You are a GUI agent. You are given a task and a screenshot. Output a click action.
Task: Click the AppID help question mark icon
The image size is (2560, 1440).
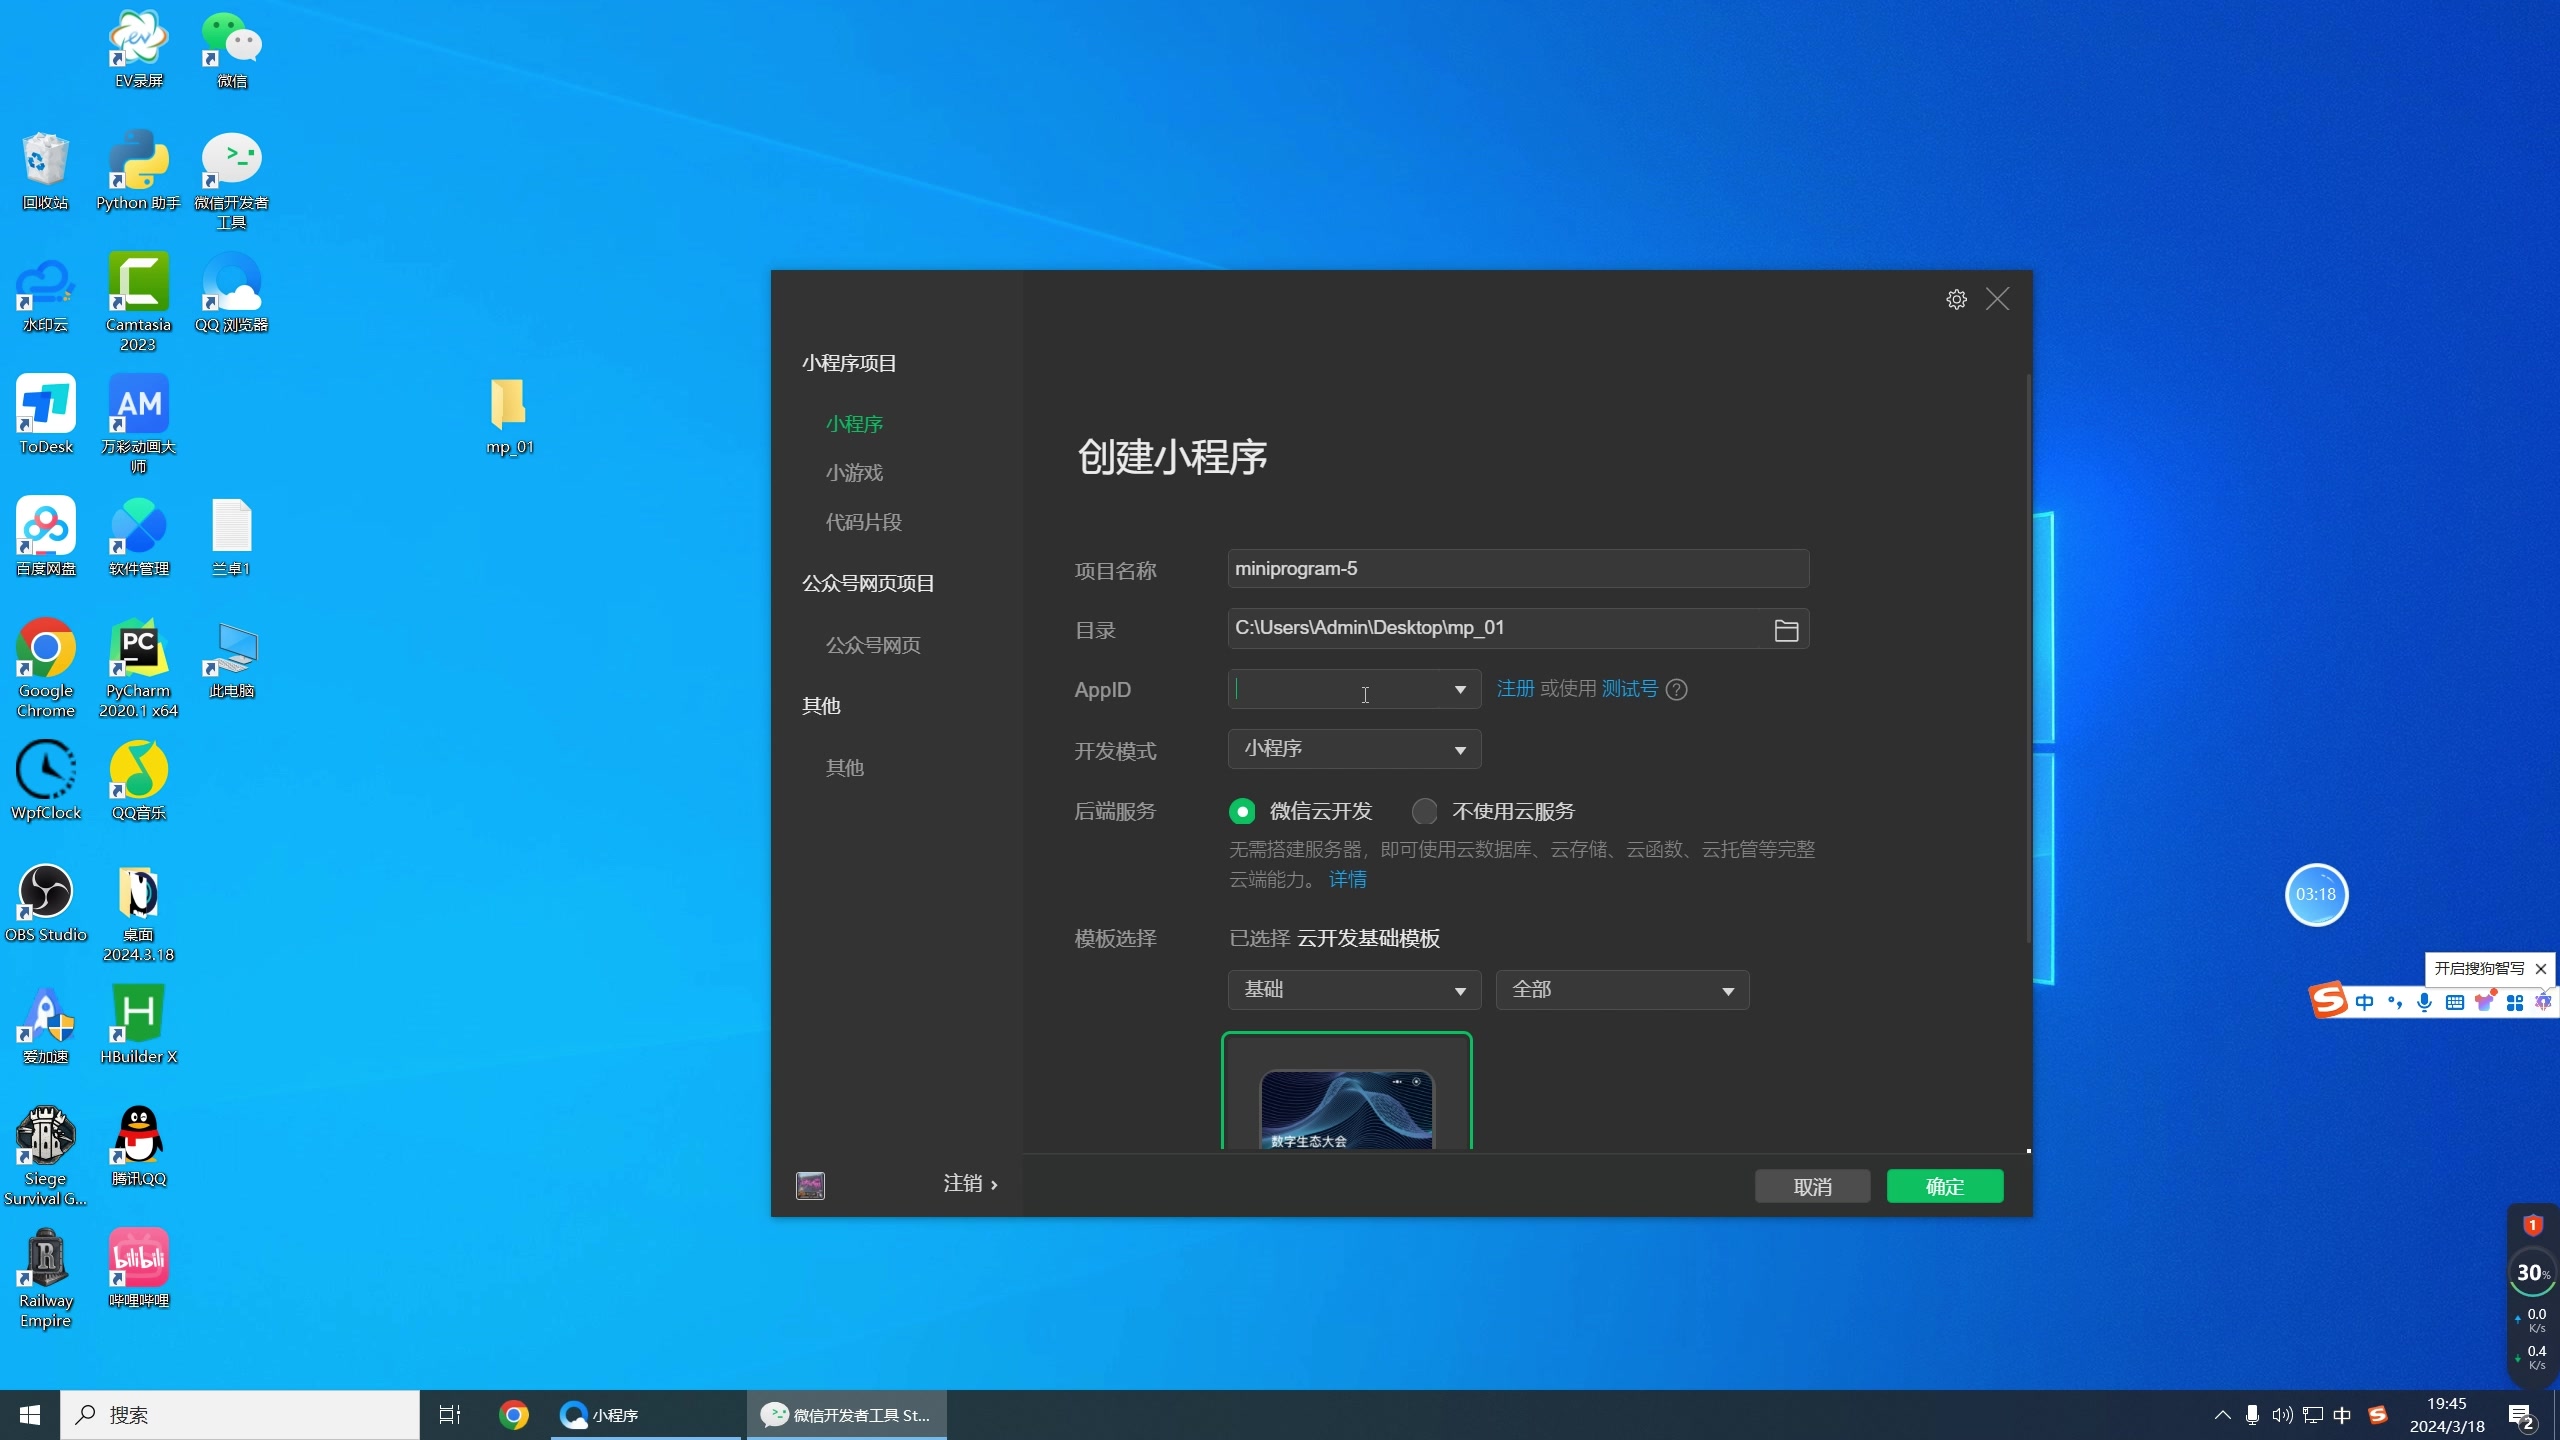(1677, 690)
